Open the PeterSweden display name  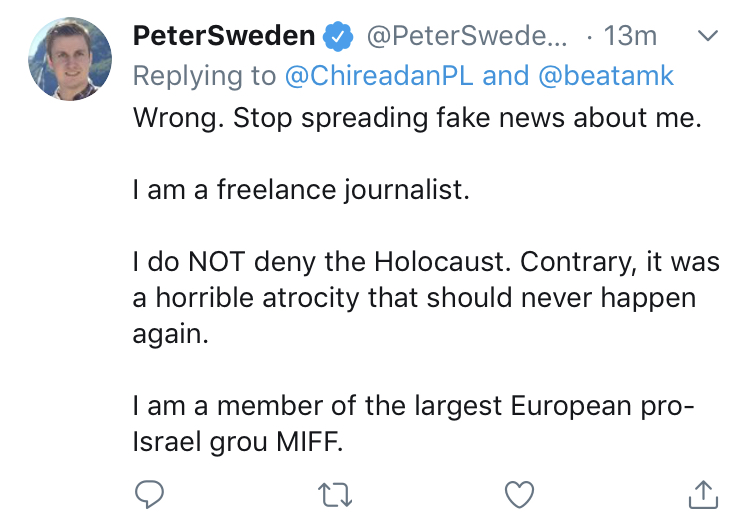[x=224, y=37]
